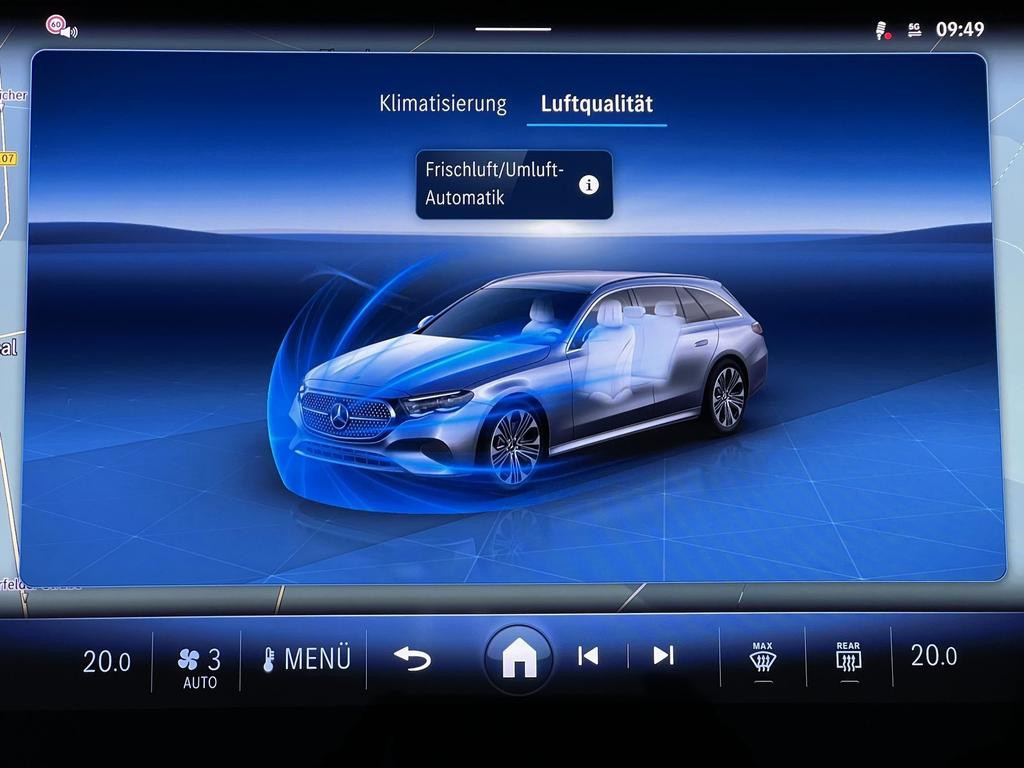
Task: Tap the 09:49 clock
Action: (960, 29)
